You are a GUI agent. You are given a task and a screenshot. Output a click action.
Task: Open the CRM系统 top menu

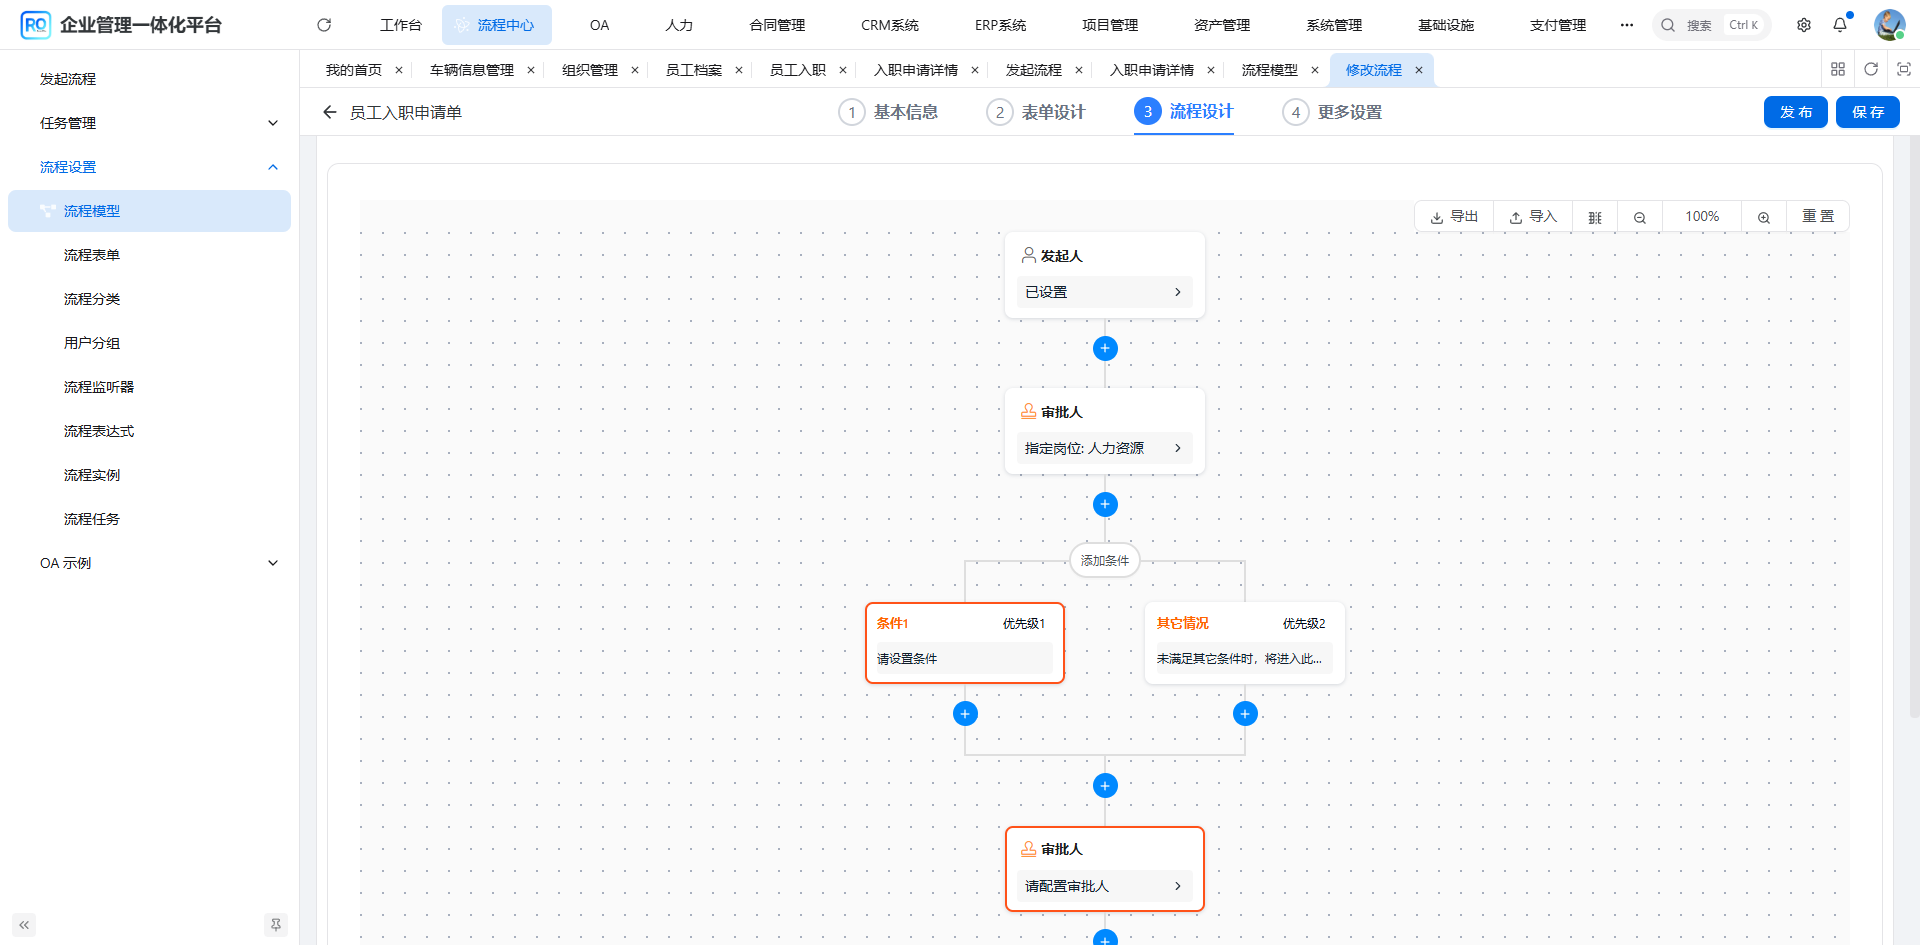(x=890, y=25)
